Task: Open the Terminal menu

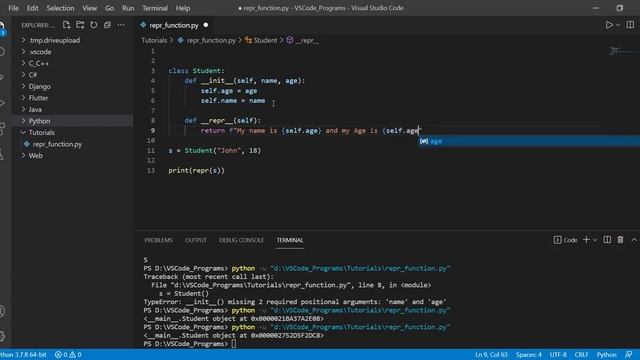Action: pyautogui.click(x=155, y=8)
